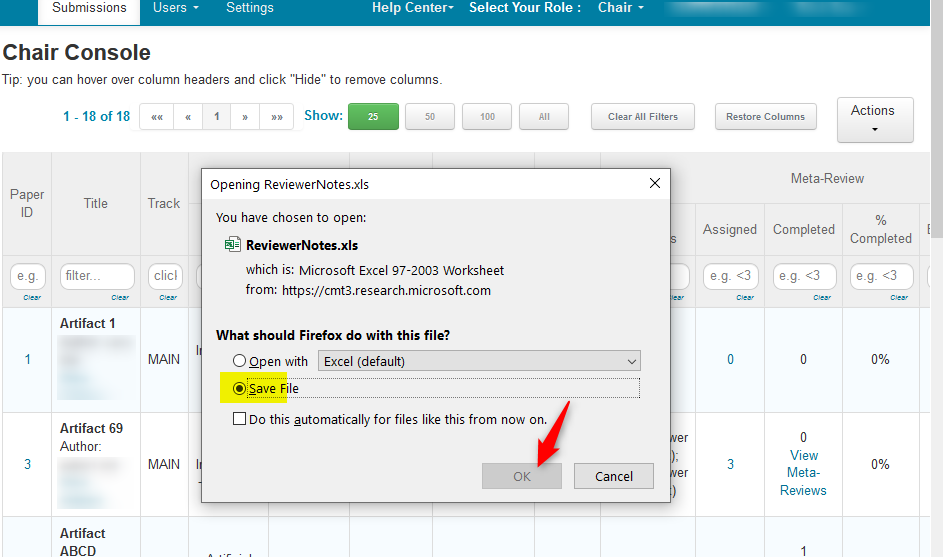
Task: Clear the Assigned filter
Action: point(745,297)
